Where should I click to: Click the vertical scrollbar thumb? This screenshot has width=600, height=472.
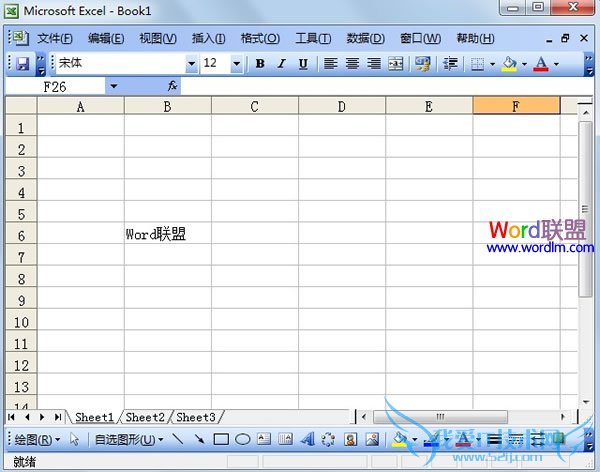point(585,209)
